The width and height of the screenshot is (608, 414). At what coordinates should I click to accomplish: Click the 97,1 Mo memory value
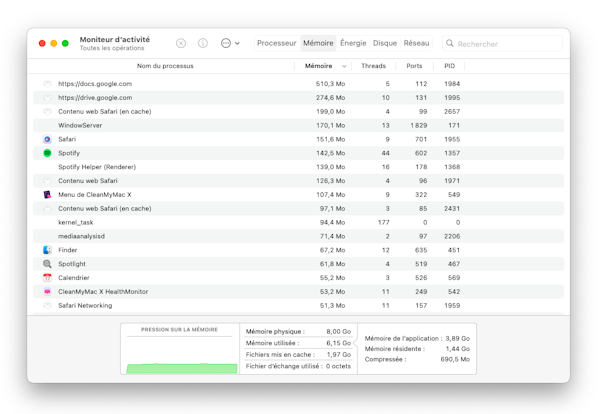pos(332,209)
